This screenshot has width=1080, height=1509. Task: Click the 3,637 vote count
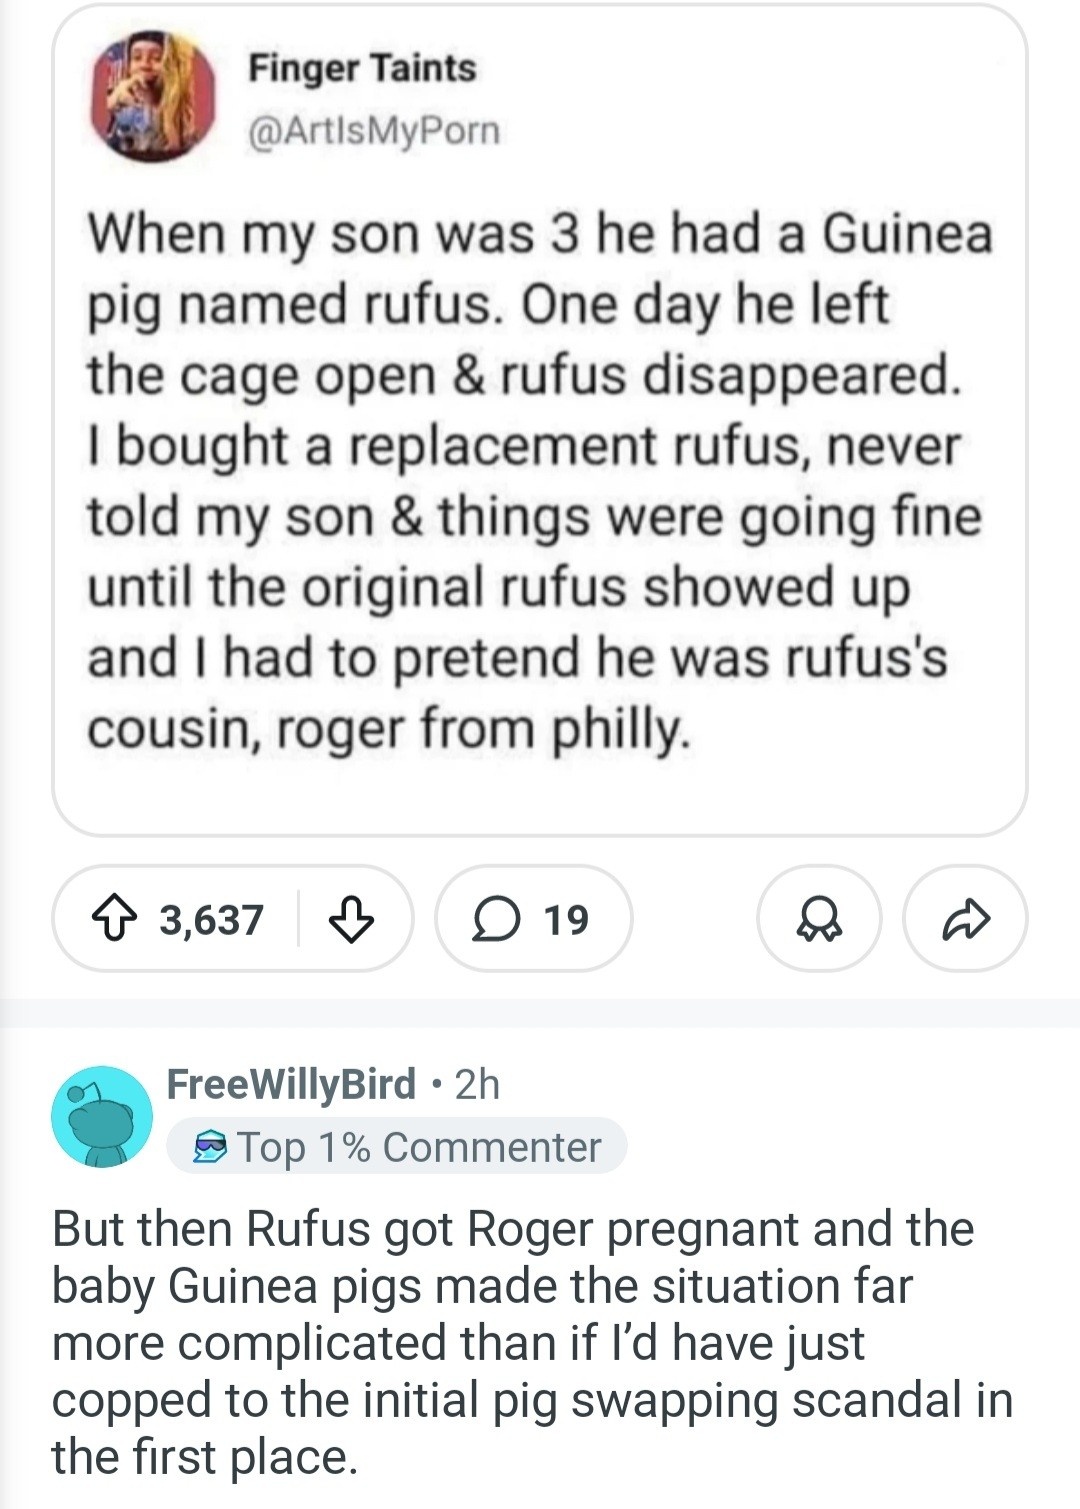[211, 919]
